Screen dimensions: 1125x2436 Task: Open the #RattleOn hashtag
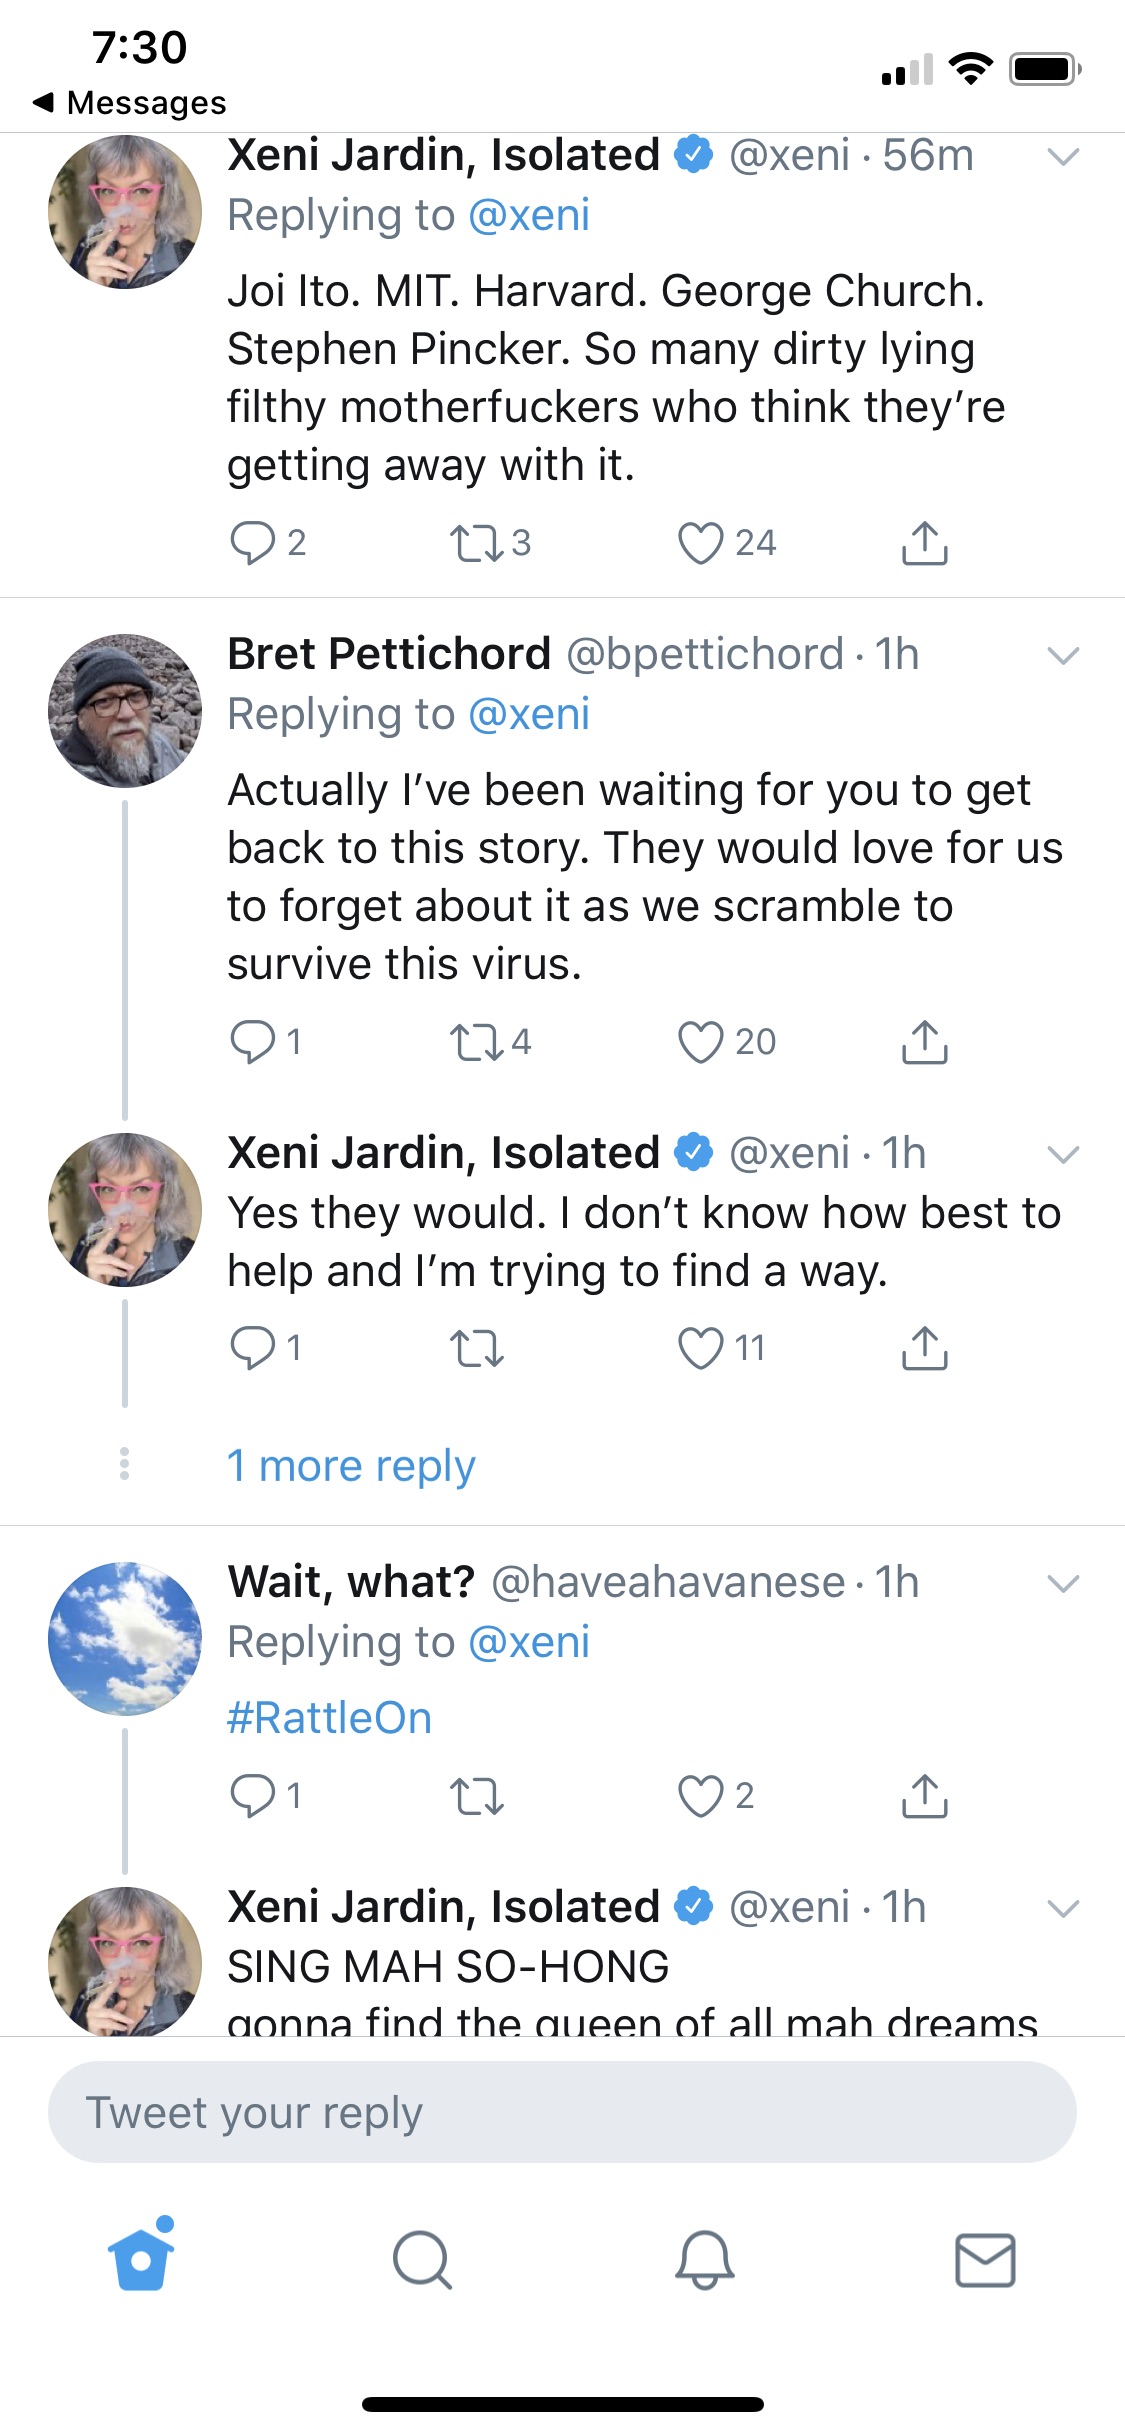tap(329, 1718)
